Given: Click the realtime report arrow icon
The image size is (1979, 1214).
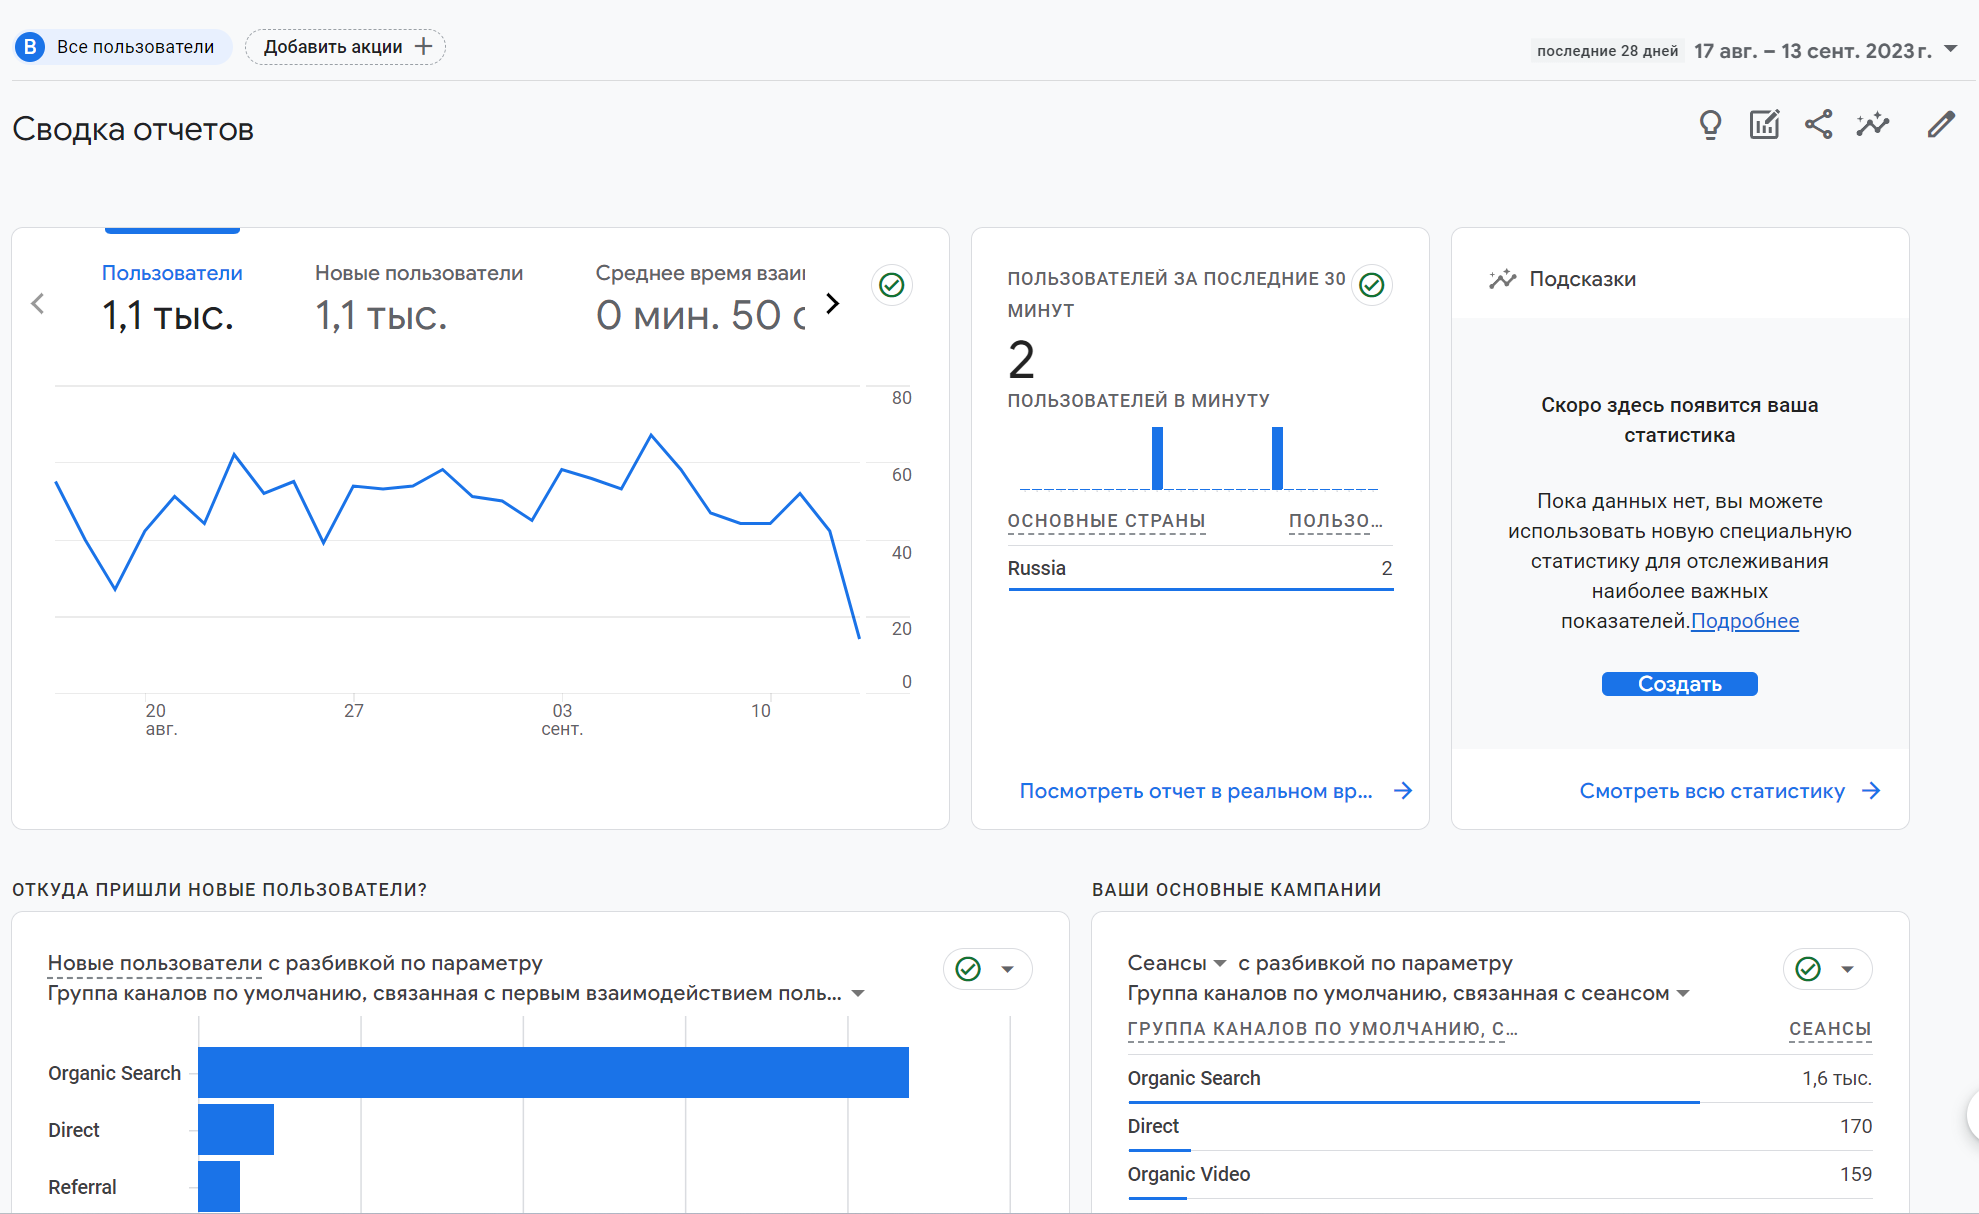Looking at the screenshot, I should (x=1403, y=791).
